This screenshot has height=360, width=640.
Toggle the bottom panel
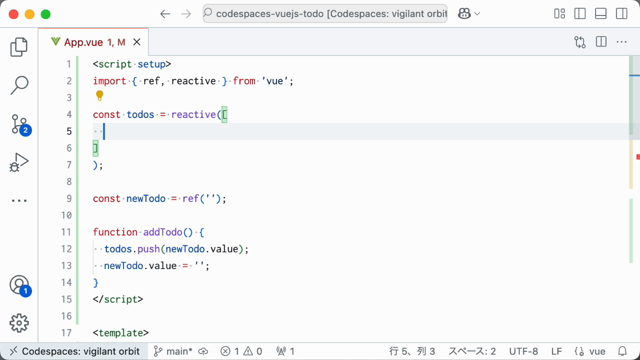pos(601,14)
